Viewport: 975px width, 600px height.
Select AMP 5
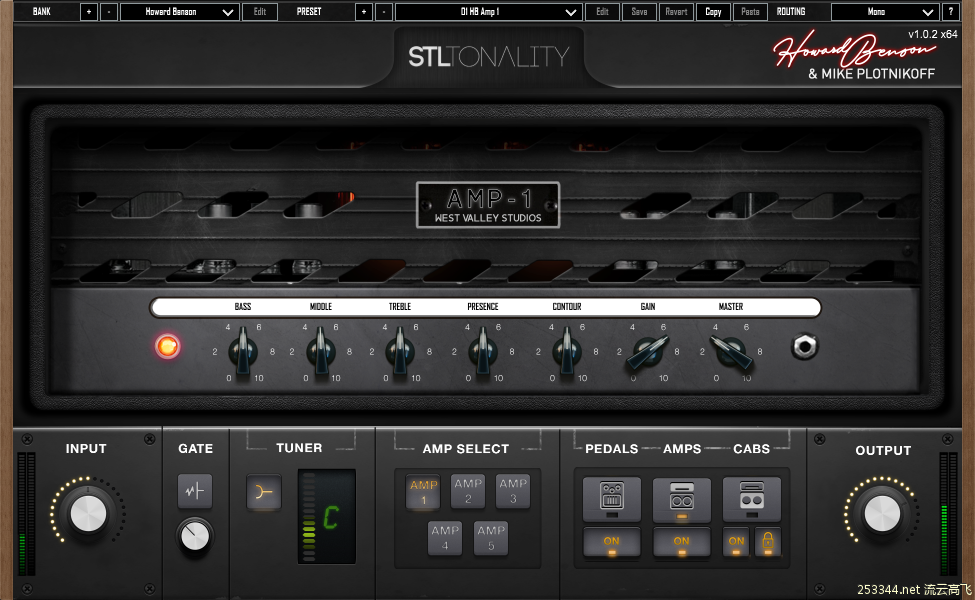pos(491,538)
